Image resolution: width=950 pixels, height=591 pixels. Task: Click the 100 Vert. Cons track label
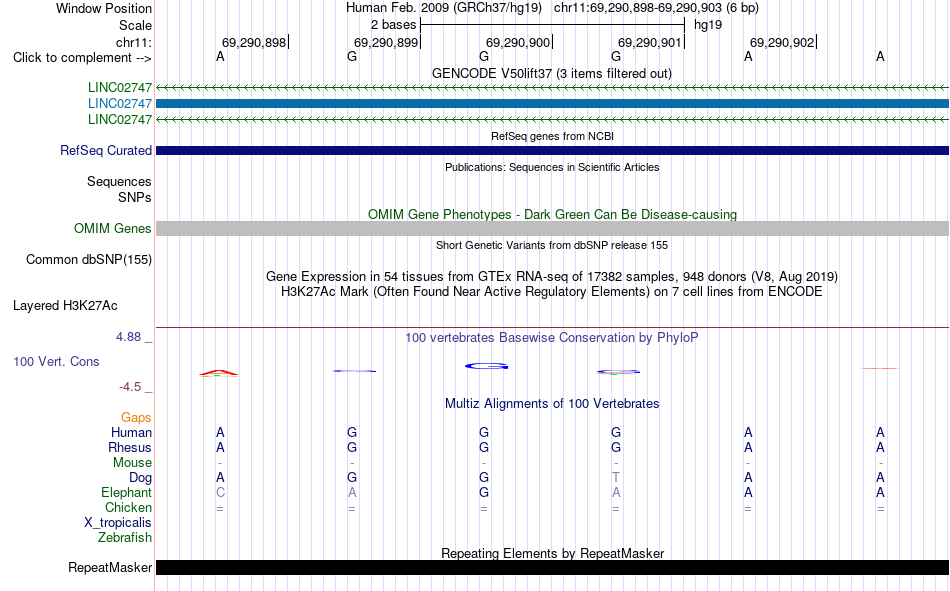pyautogui.click(x=56, y=361)
